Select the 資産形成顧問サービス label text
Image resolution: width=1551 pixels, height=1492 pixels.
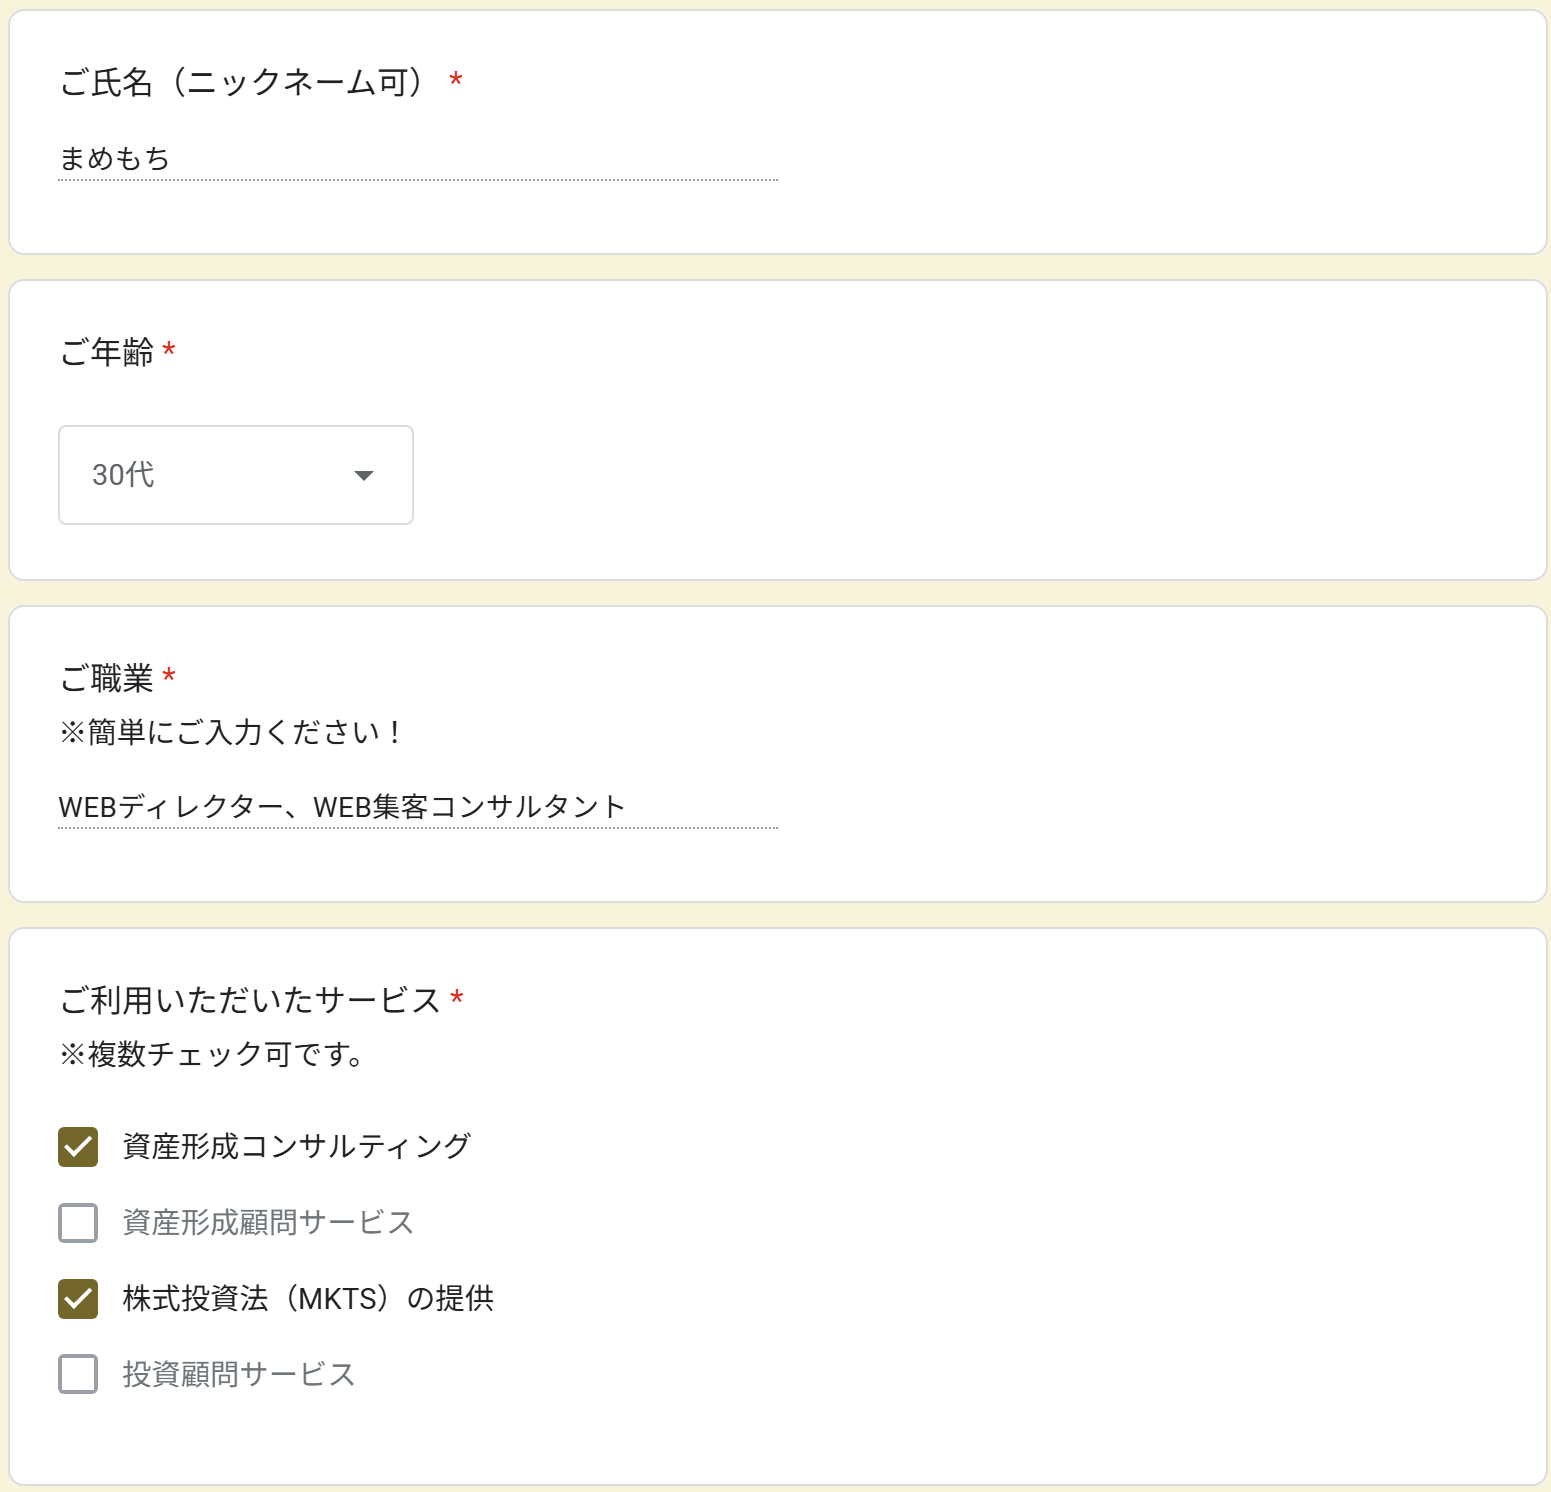tap(268, 1223)
